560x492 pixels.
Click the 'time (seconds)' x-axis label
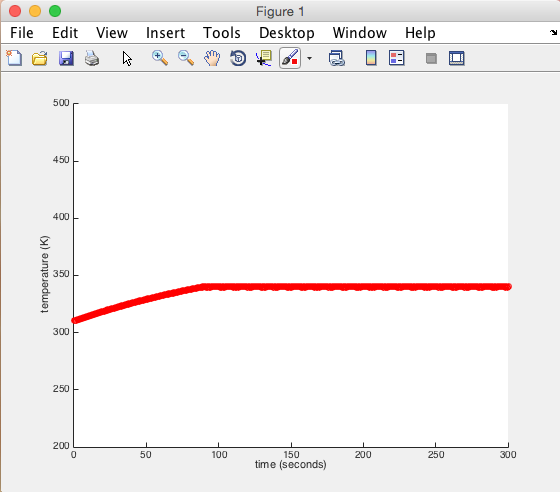(290, 464)
